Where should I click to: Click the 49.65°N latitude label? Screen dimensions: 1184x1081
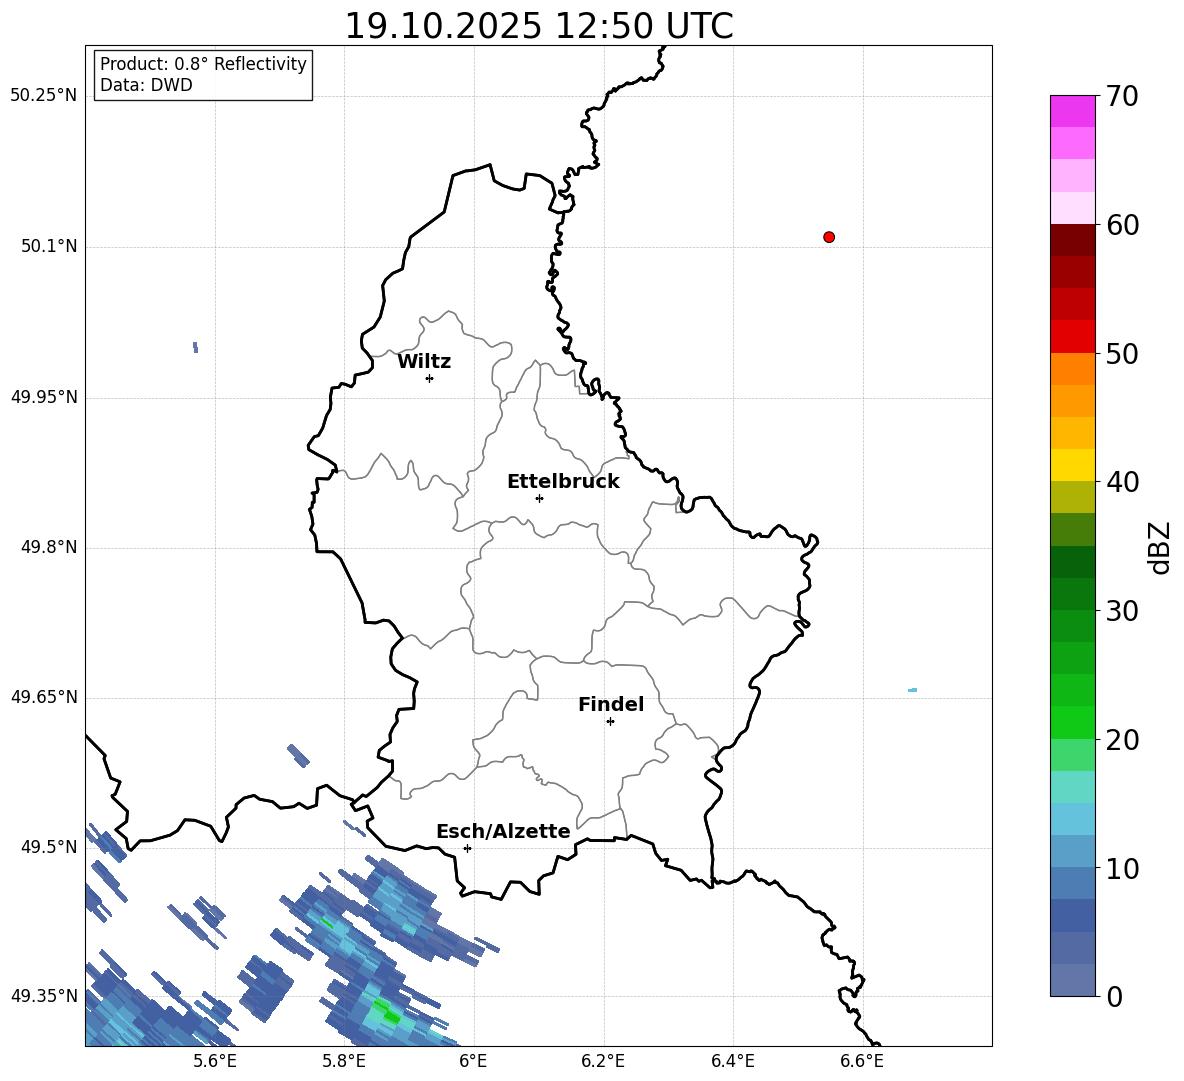coord(44,697)
